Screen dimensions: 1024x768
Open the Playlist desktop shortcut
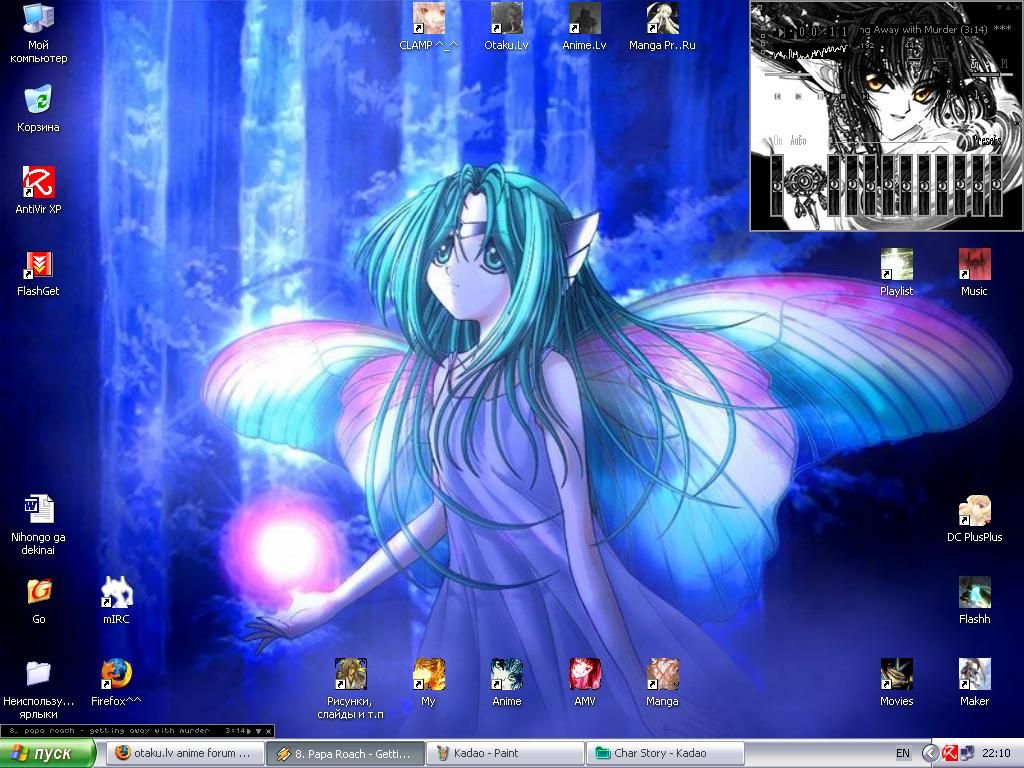coord(897,272)
